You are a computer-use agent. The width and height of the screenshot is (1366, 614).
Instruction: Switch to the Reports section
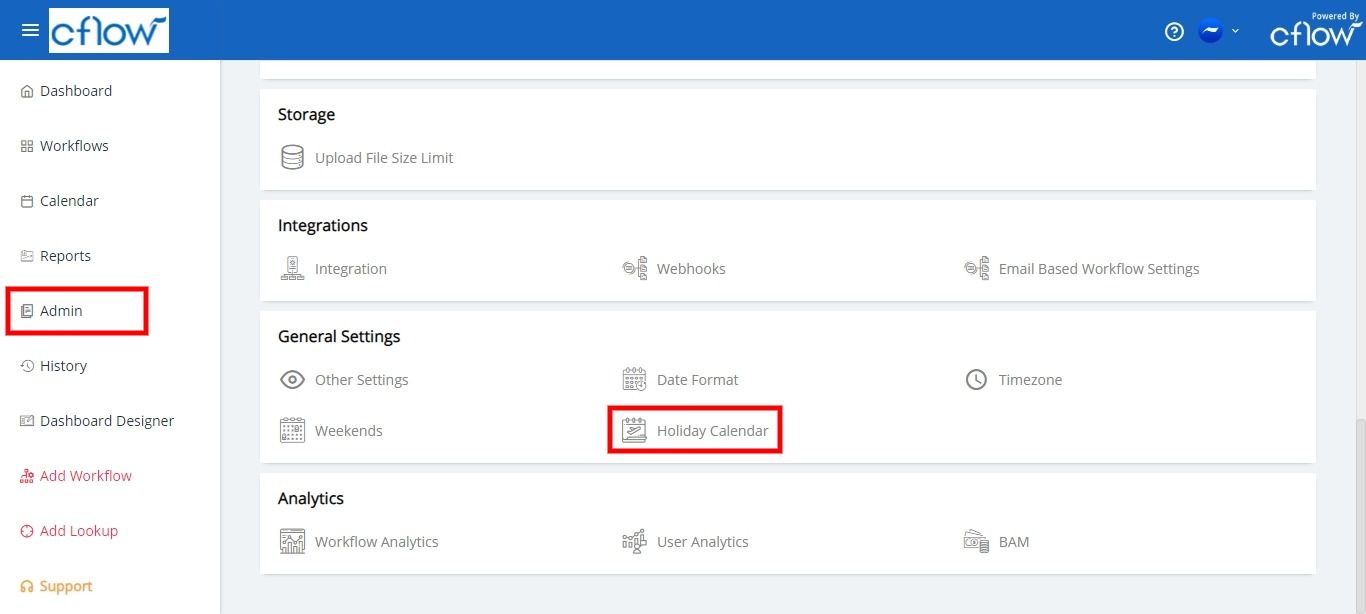click(64, 255)
